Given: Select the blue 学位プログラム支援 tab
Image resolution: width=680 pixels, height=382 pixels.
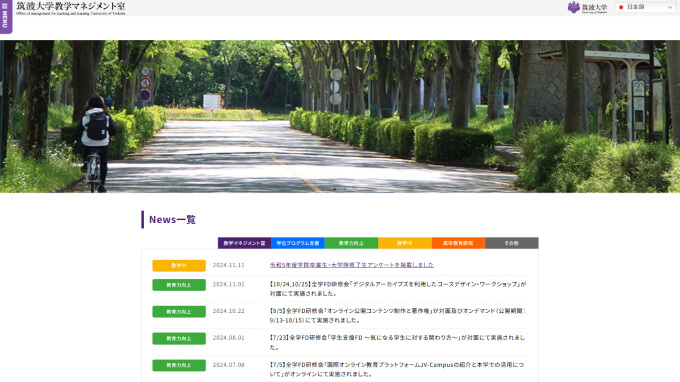Looking at the screenshot, I should [298, 243].
